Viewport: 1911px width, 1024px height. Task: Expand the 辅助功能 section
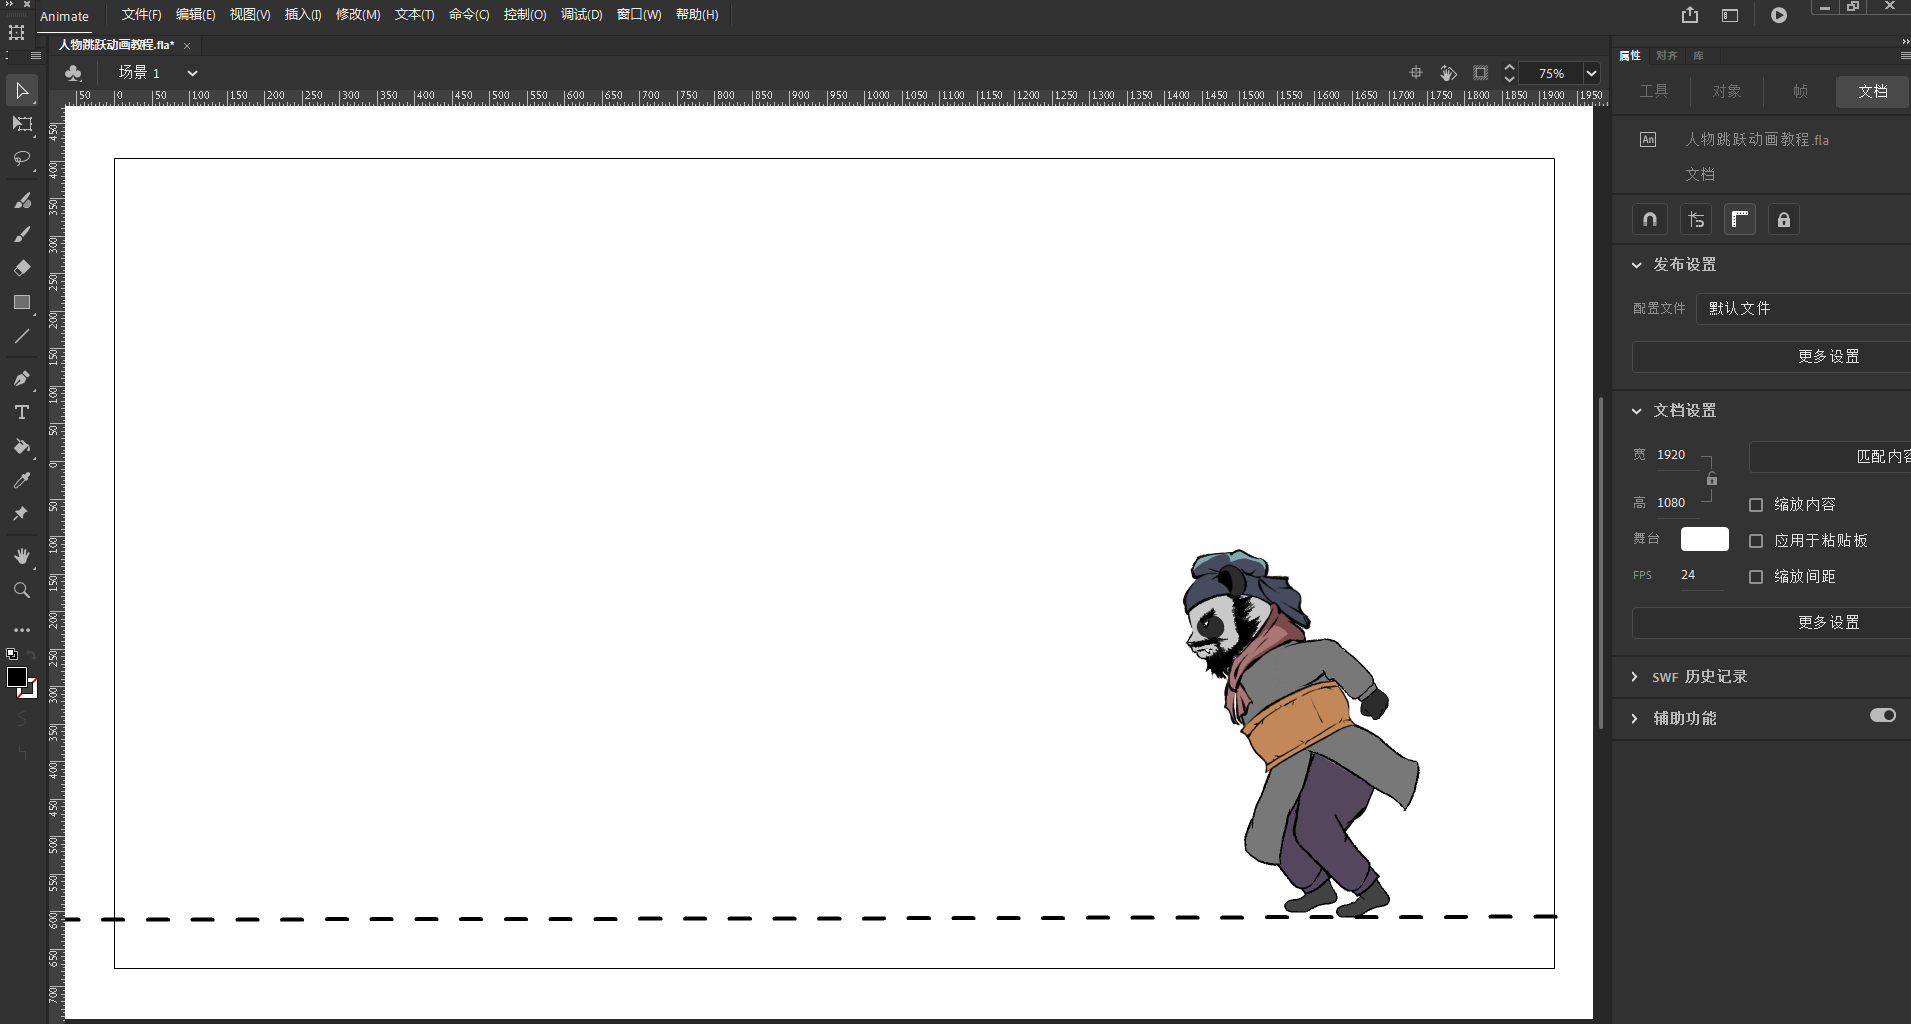(1635, 719)
